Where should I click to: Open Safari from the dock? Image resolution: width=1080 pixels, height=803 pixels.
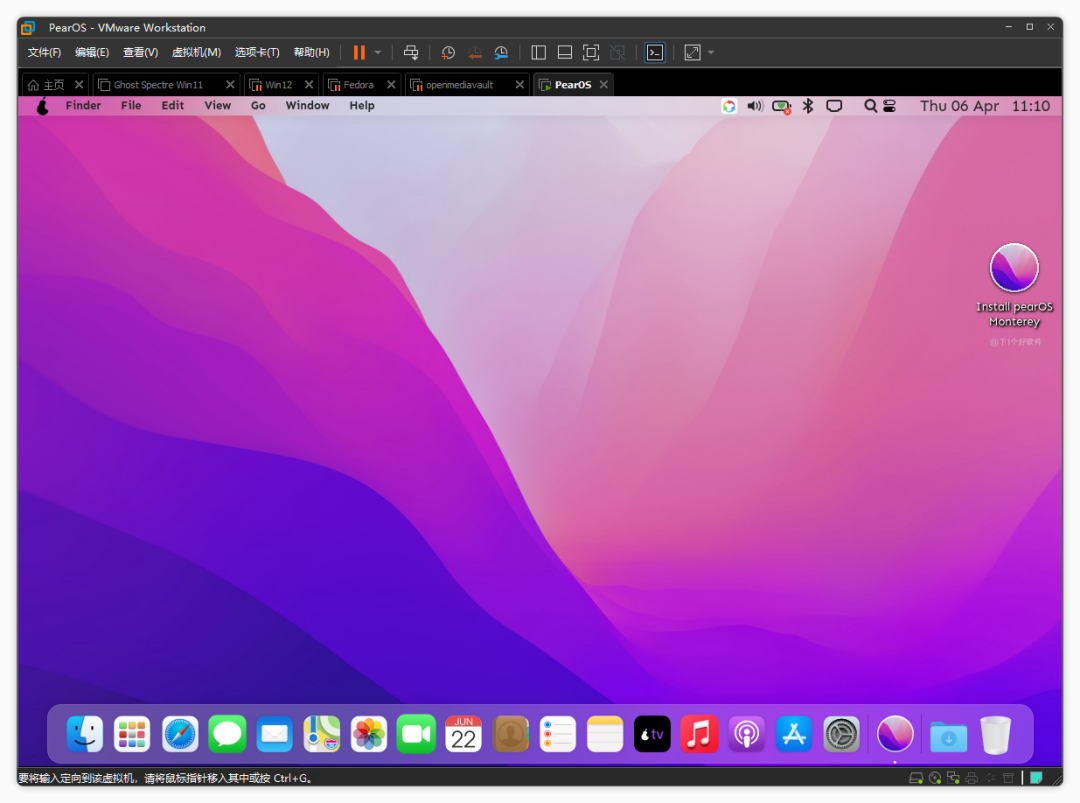point(180,735)
